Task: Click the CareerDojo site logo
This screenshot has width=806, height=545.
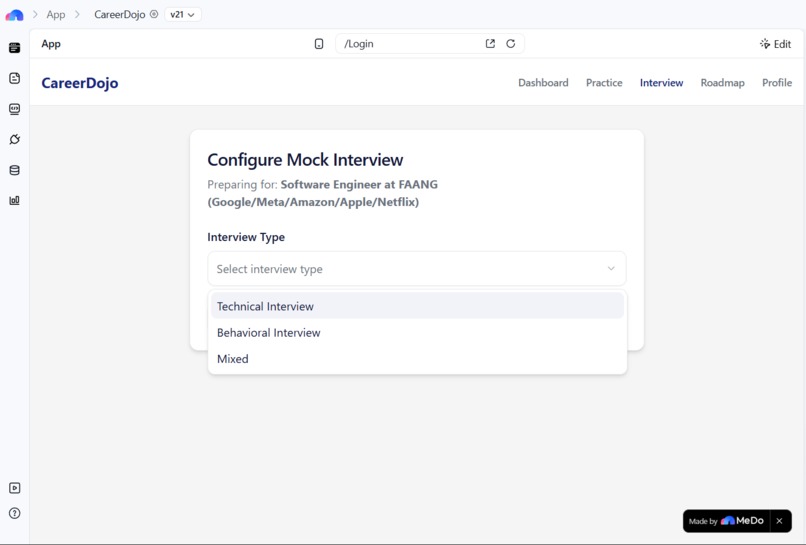Action: (x=80, y=83)
